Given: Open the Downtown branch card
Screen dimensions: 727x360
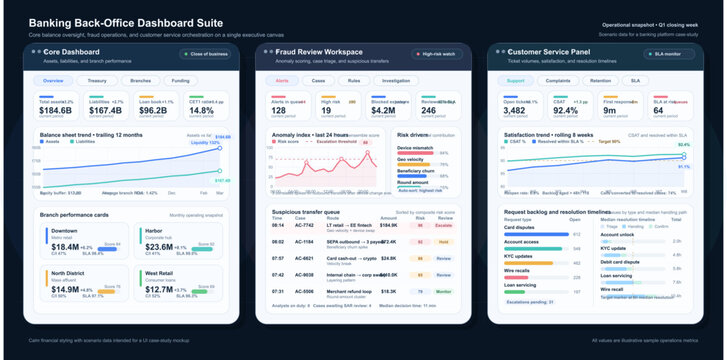Looking at the screenshot, I should (x=84, y=240).
